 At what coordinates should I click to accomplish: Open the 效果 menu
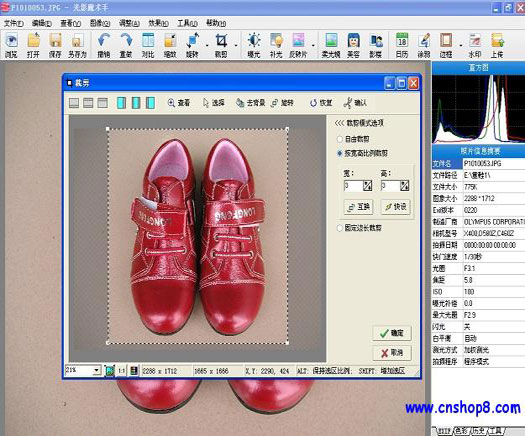tap(158, 23)
